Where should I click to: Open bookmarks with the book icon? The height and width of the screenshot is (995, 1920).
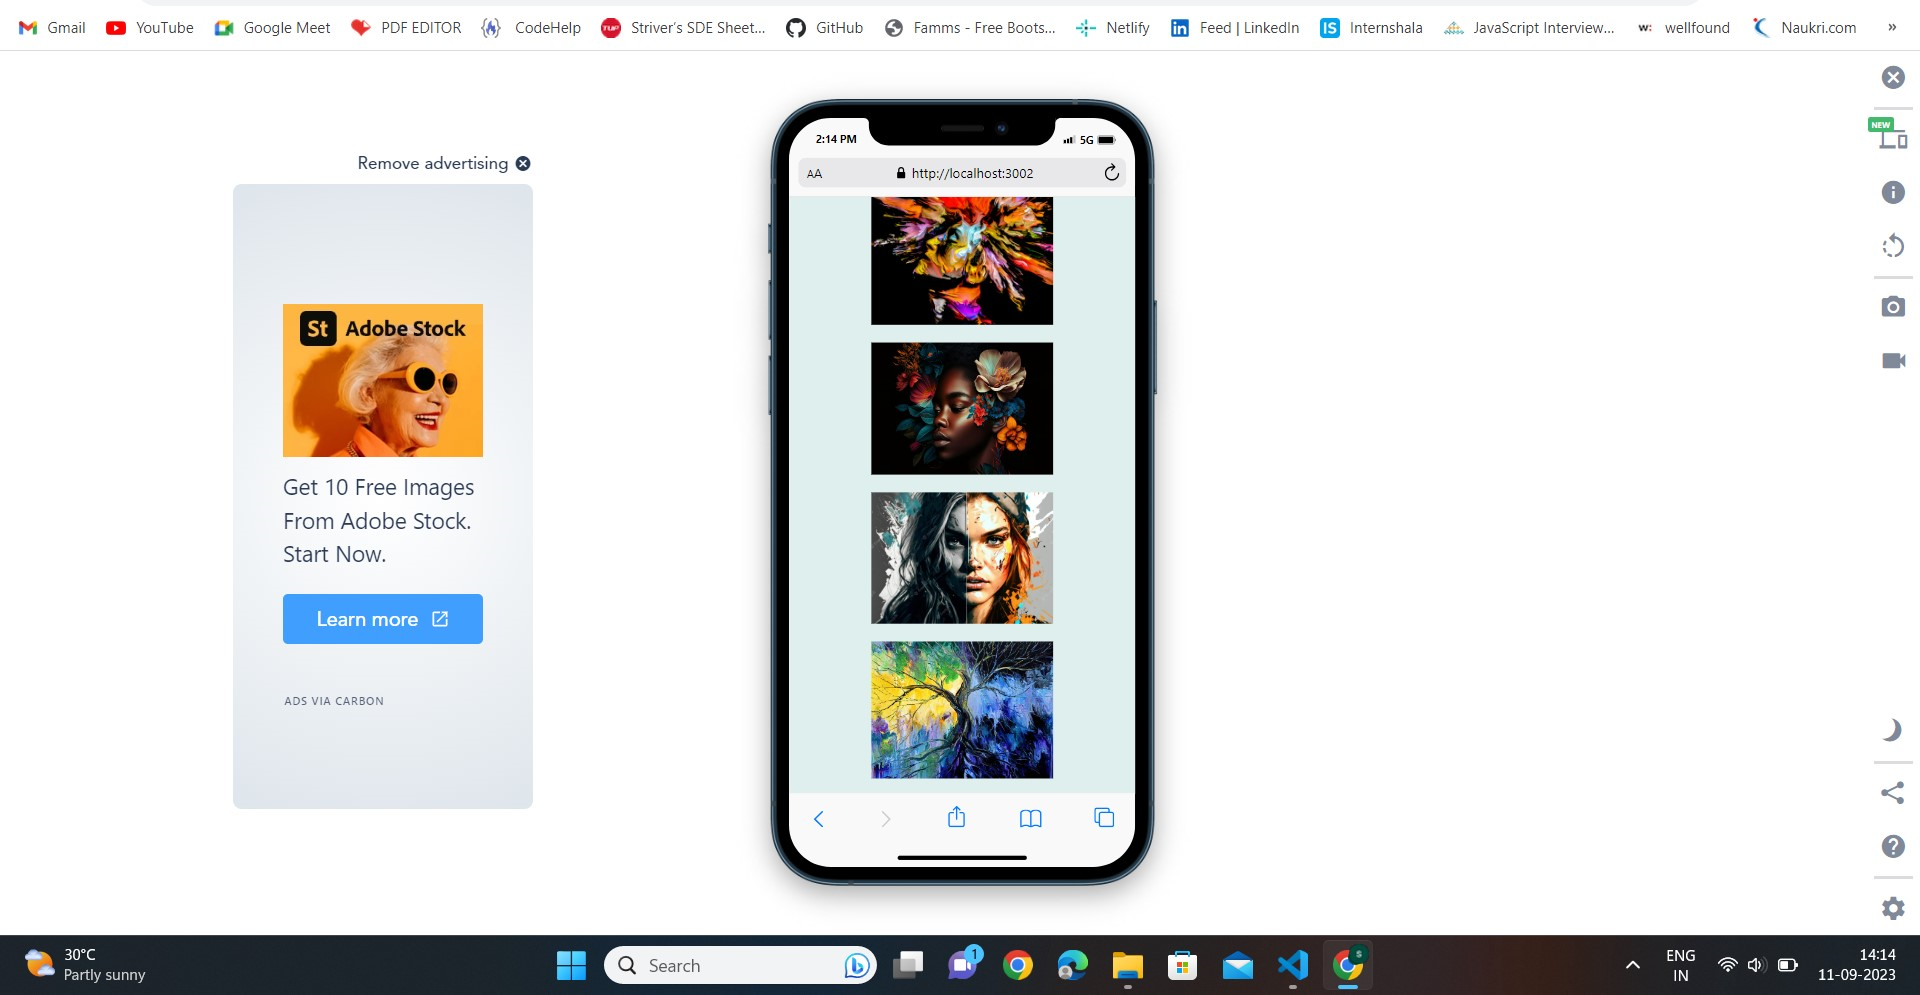pos(1030,818)
